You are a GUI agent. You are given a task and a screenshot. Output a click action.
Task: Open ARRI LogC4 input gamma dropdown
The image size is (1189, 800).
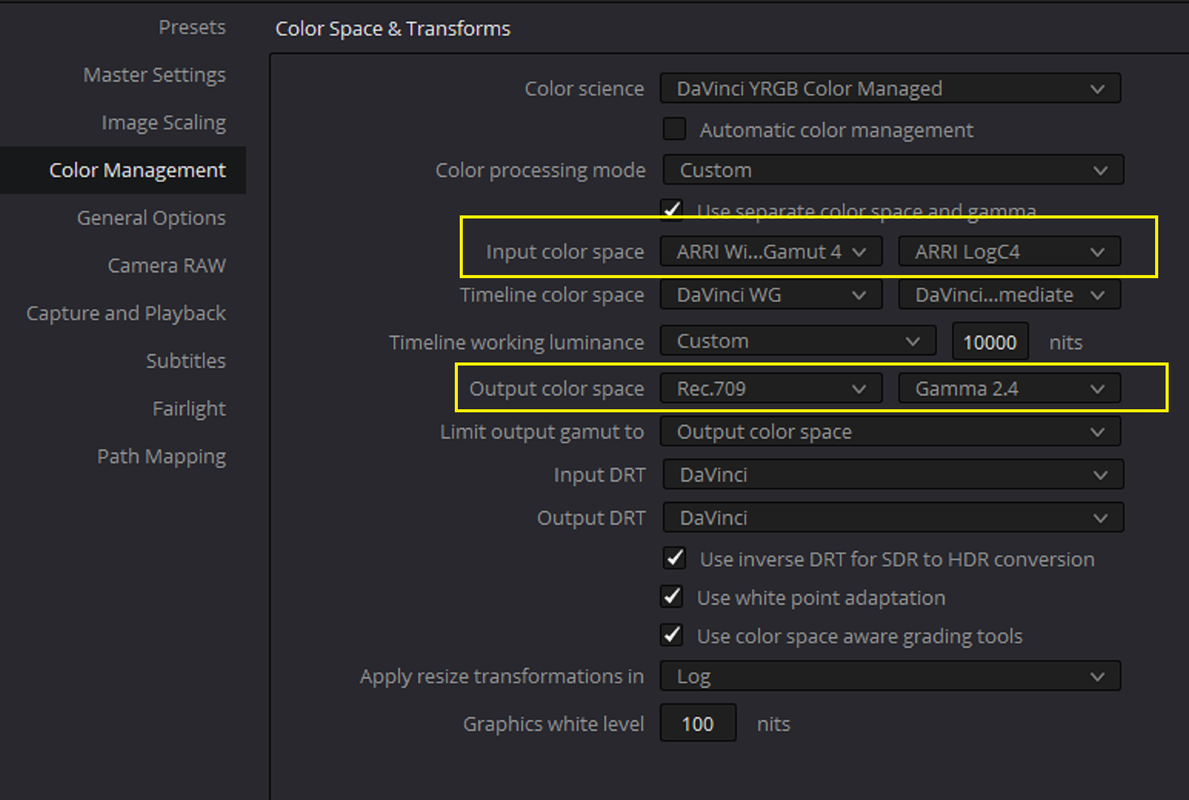pos(1009,252)
